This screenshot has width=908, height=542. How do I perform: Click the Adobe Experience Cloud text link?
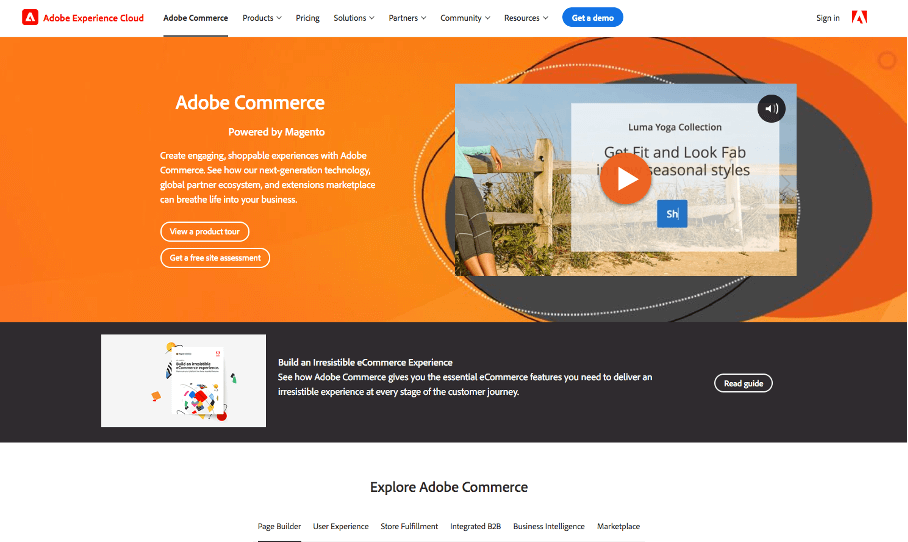pyautogui.click(x=93, y=18)
